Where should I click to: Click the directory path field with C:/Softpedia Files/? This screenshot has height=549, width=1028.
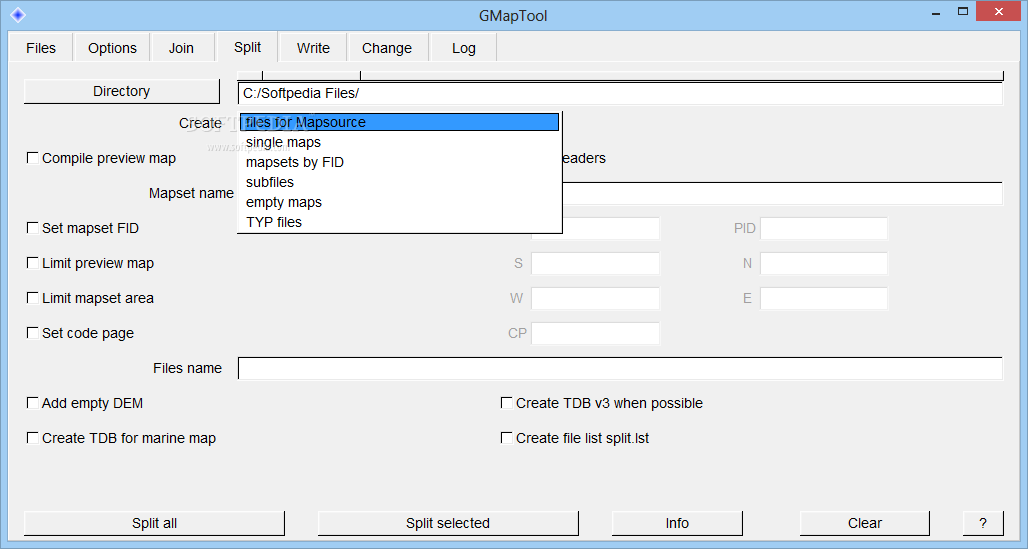(x=620, y=93)
